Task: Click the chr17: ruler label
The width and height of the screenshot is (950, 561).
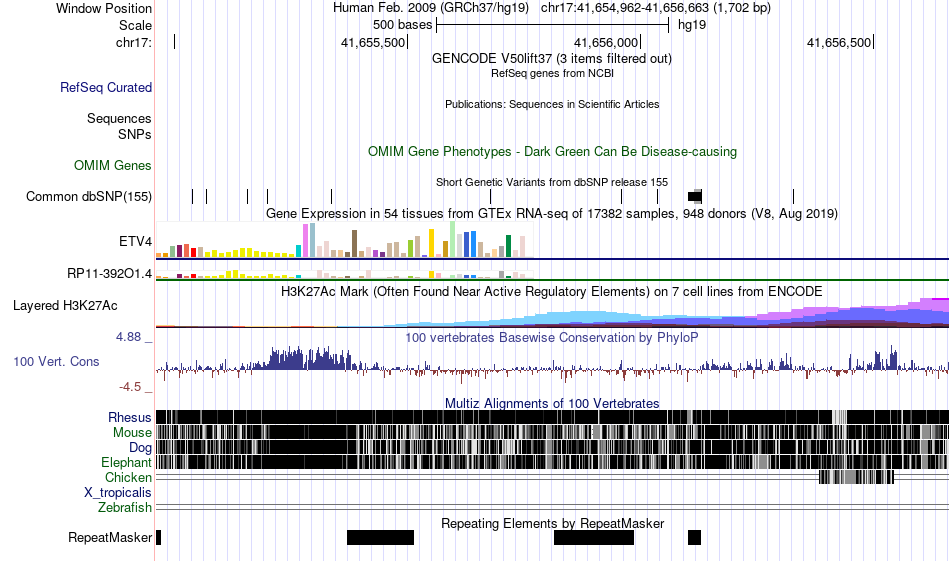Action: click(133, 42)
